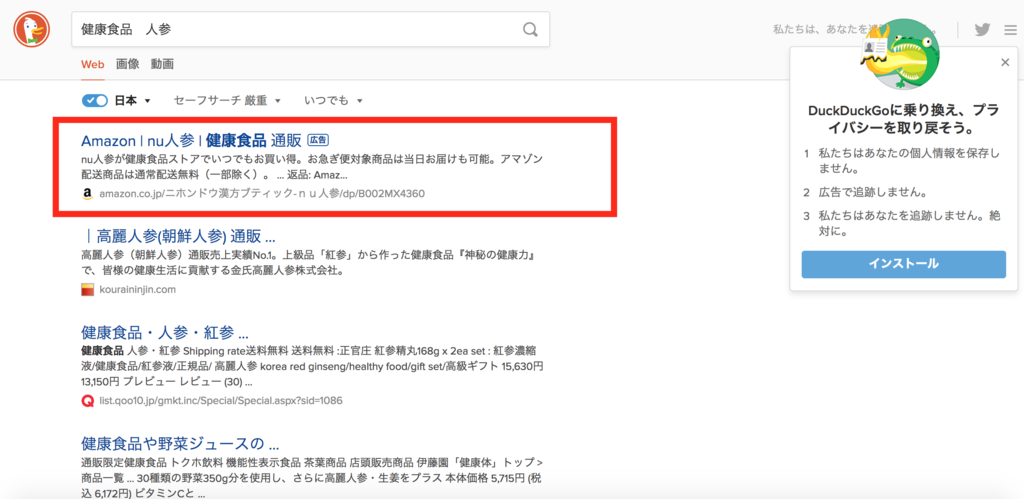The height and width of the screenshot is (499, 1024).
Task: Click the Qoo10 favicon icon
Action: (x=88, y=400)
